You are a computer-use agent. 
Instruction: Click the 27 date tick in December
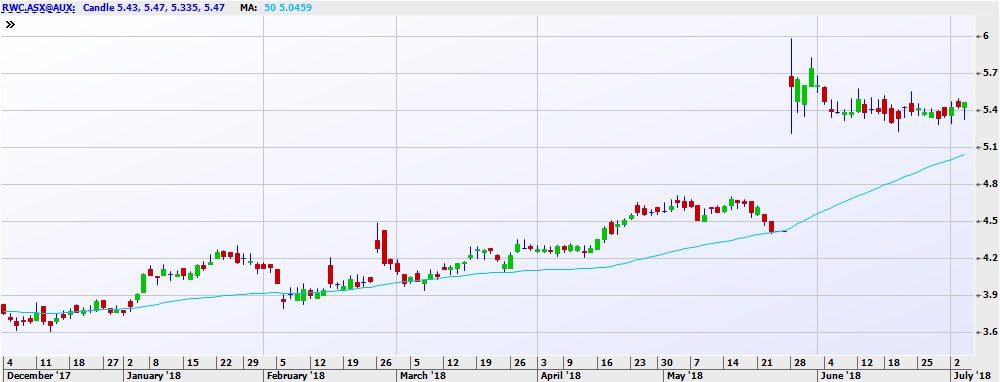(112, 362)
